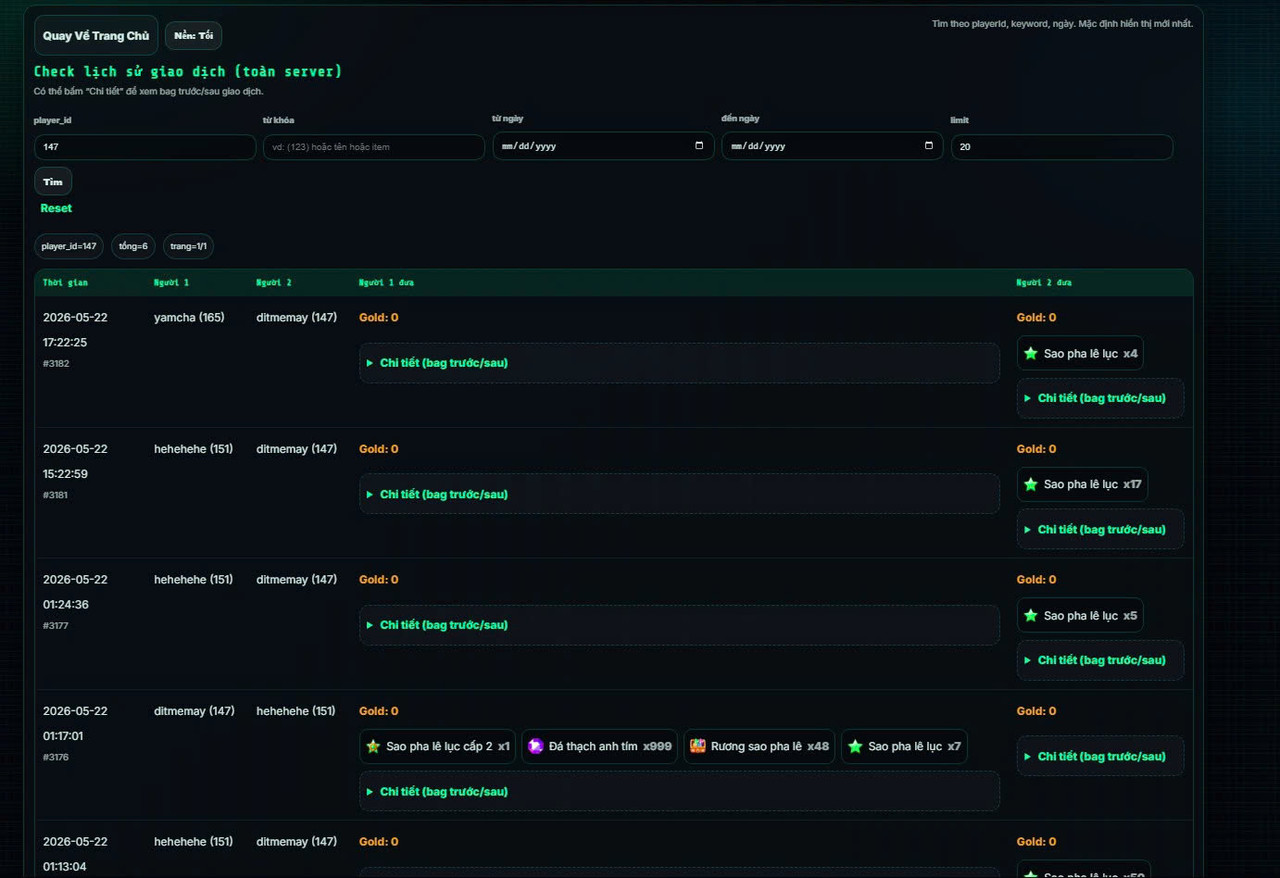
Task: Click the Rương sao pha lê chest icon
Action: coord(698,746)
